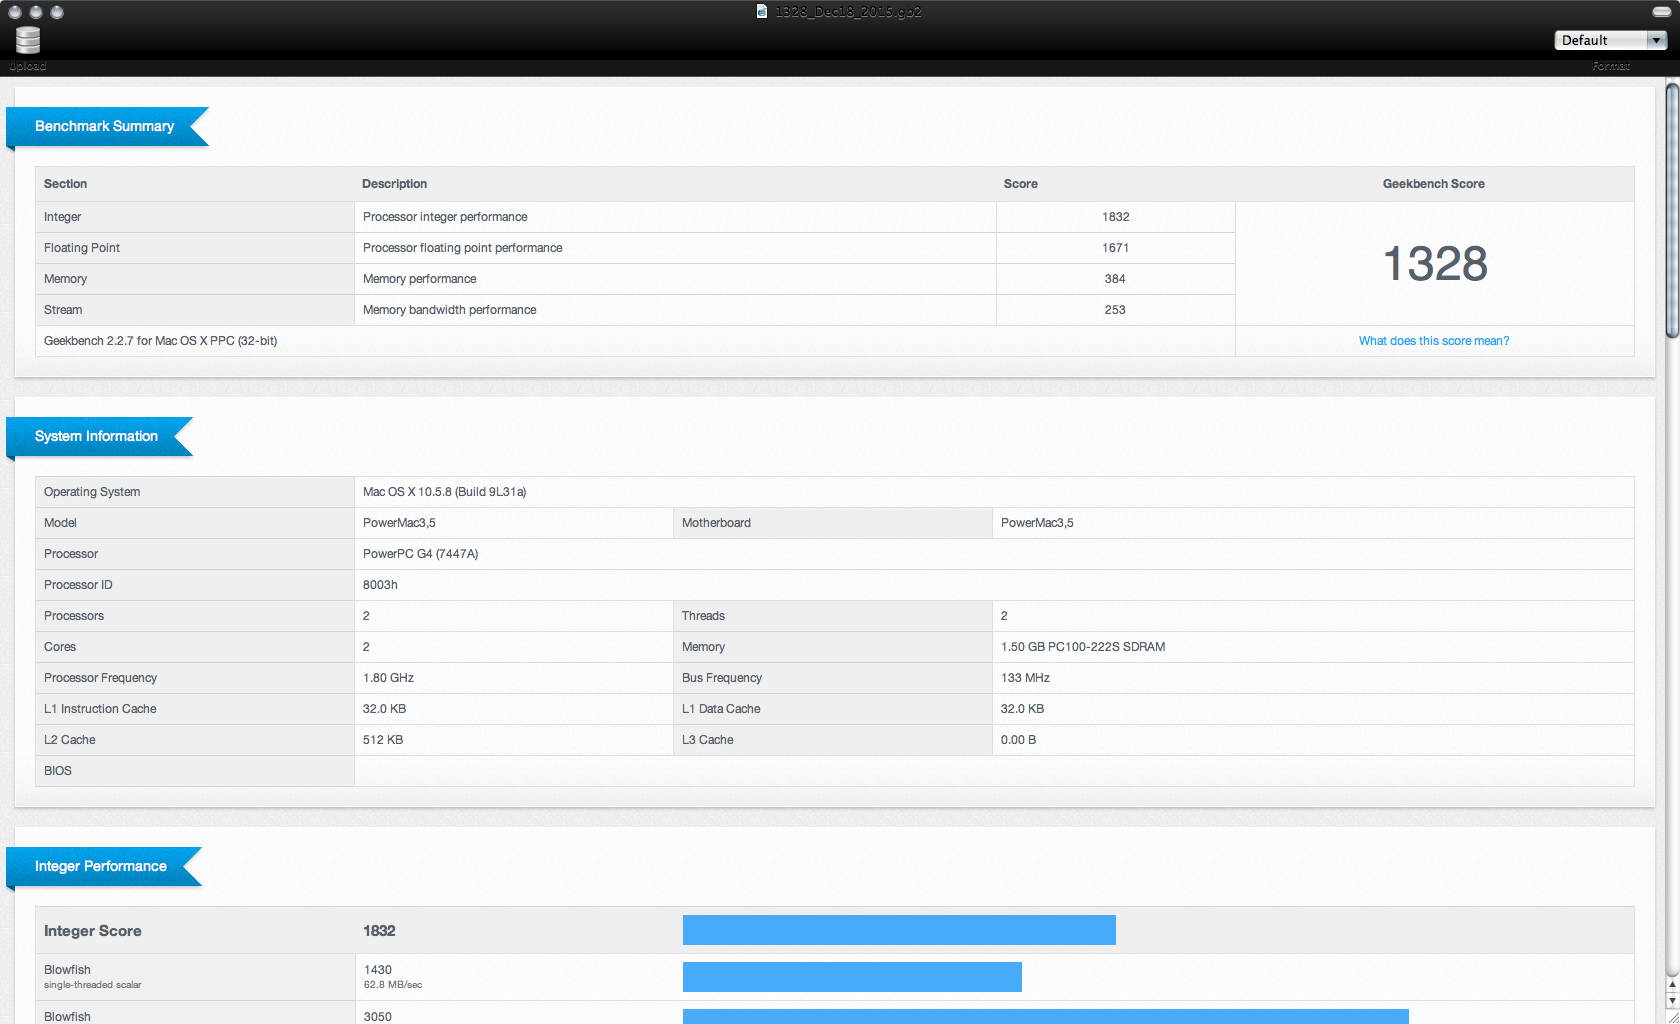Click the Operating System label
The width and height of the screenshot is (1680, 1024).
[92, 492]
